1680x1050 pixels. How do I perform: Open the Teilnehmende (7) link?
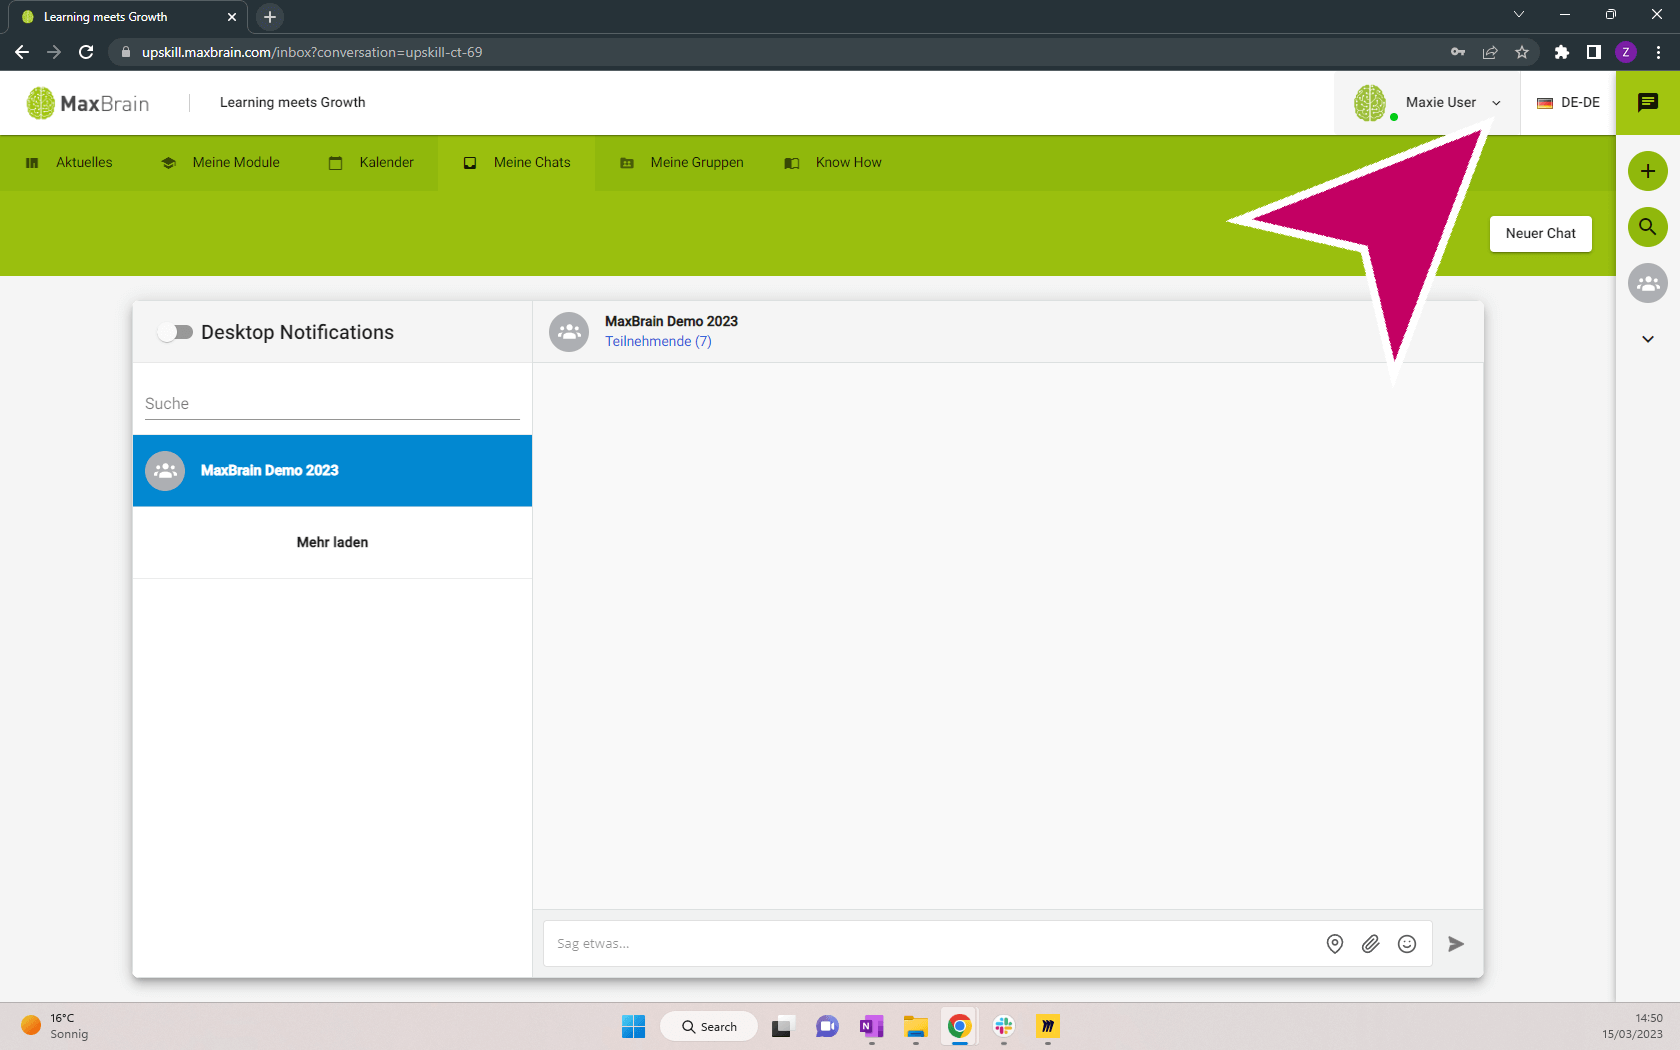658,341
